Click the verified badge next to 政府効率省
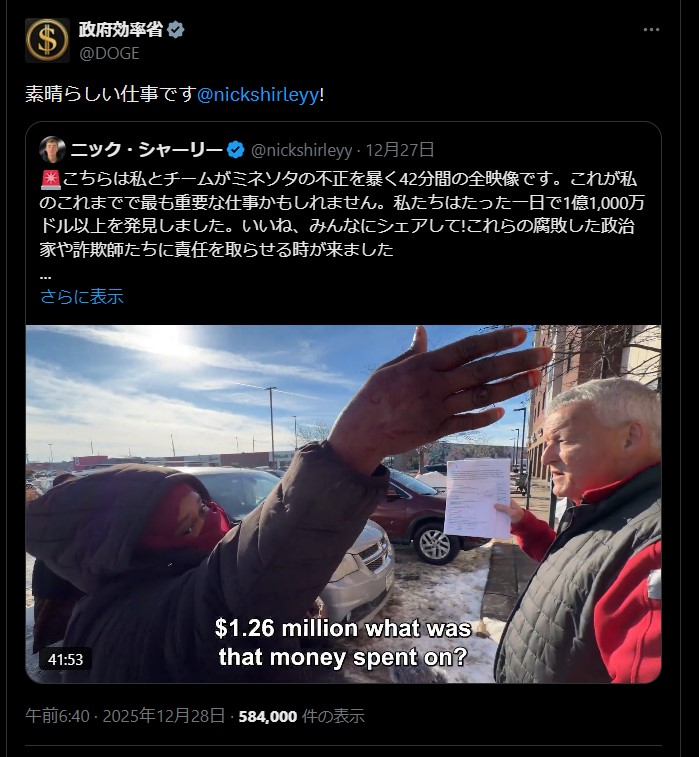 coord(175,30)
